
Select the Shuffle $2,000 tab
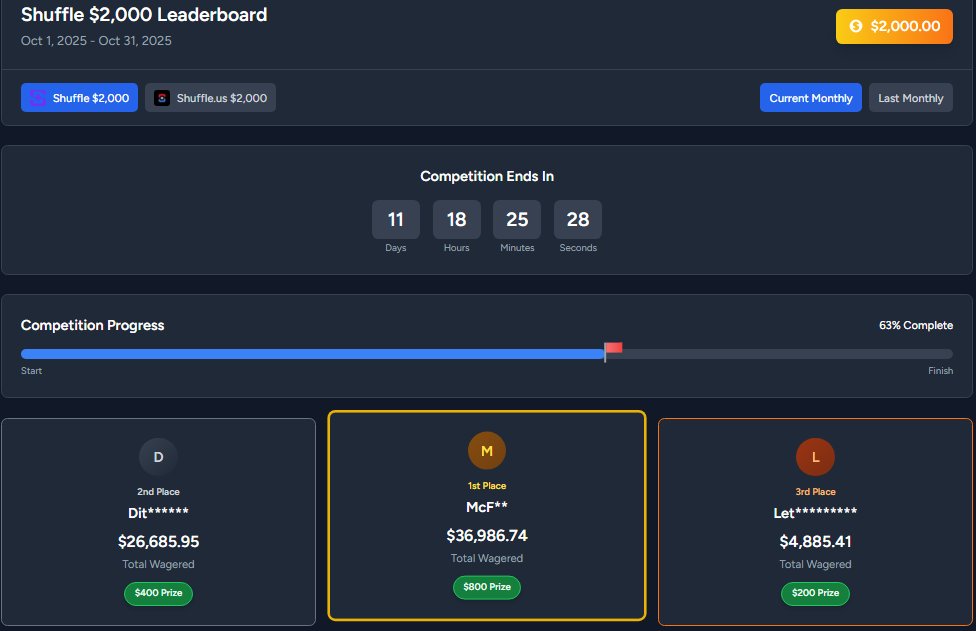pyautogui.click(x=79, y=97)
